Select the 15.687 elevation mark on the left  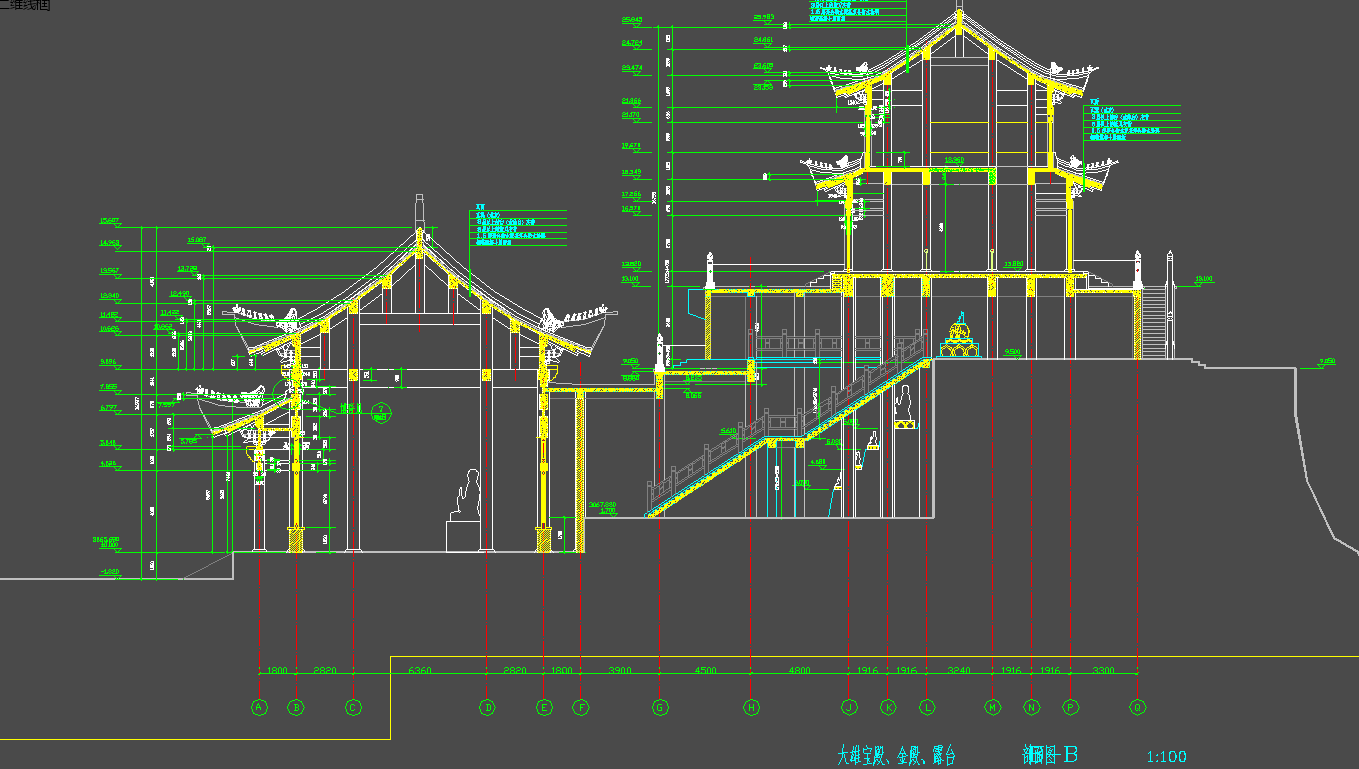point(109,221)
